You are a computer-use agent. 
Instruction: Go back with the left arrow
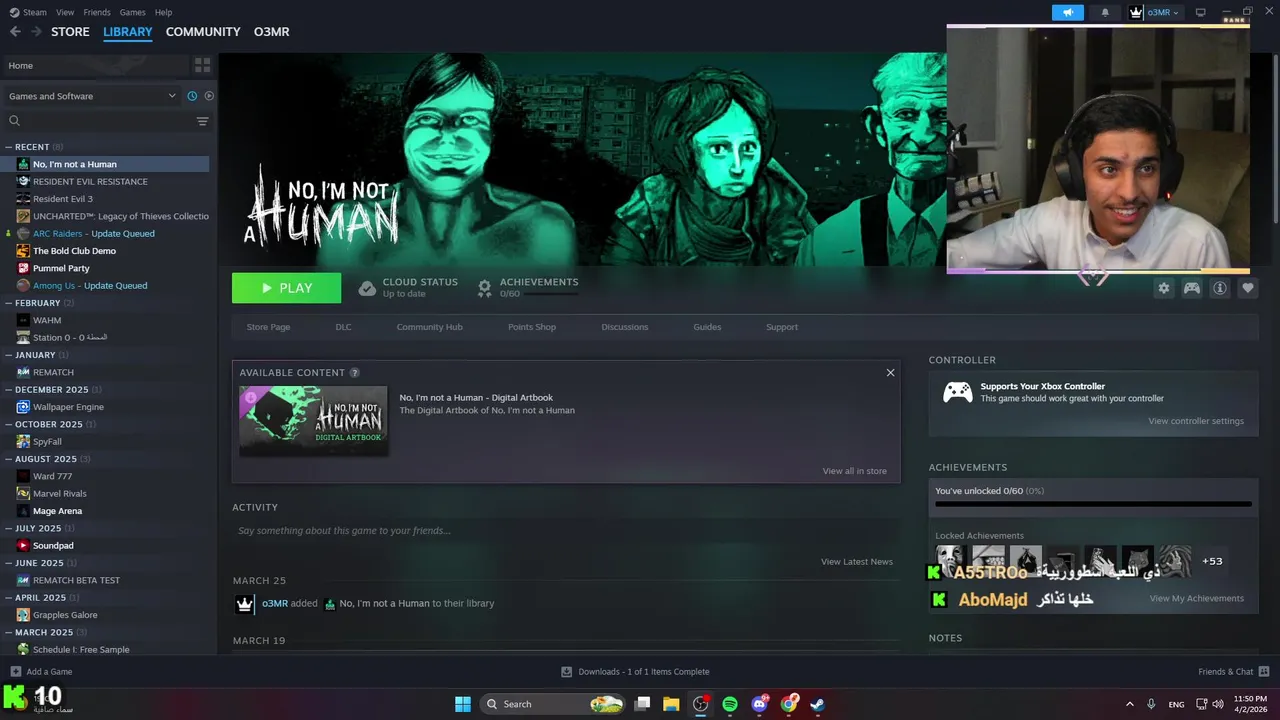point(15,32)
